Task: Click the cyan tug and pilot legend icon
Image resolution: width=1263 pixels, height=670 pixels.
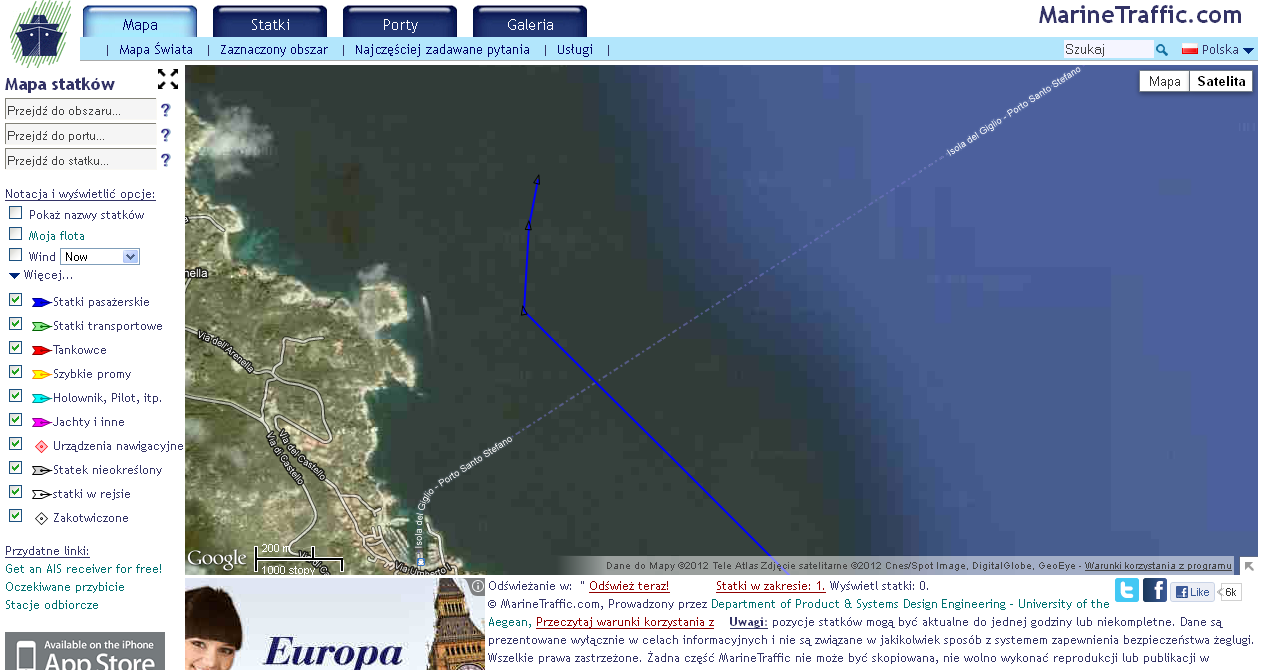Action: point(41,398)
